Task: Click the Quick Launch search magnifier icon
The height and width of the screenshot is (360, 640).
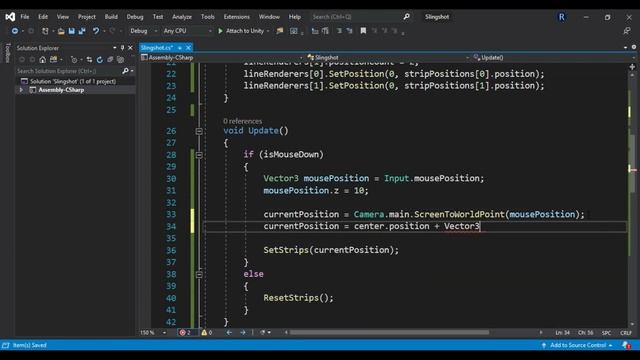Action: point(407,17)
